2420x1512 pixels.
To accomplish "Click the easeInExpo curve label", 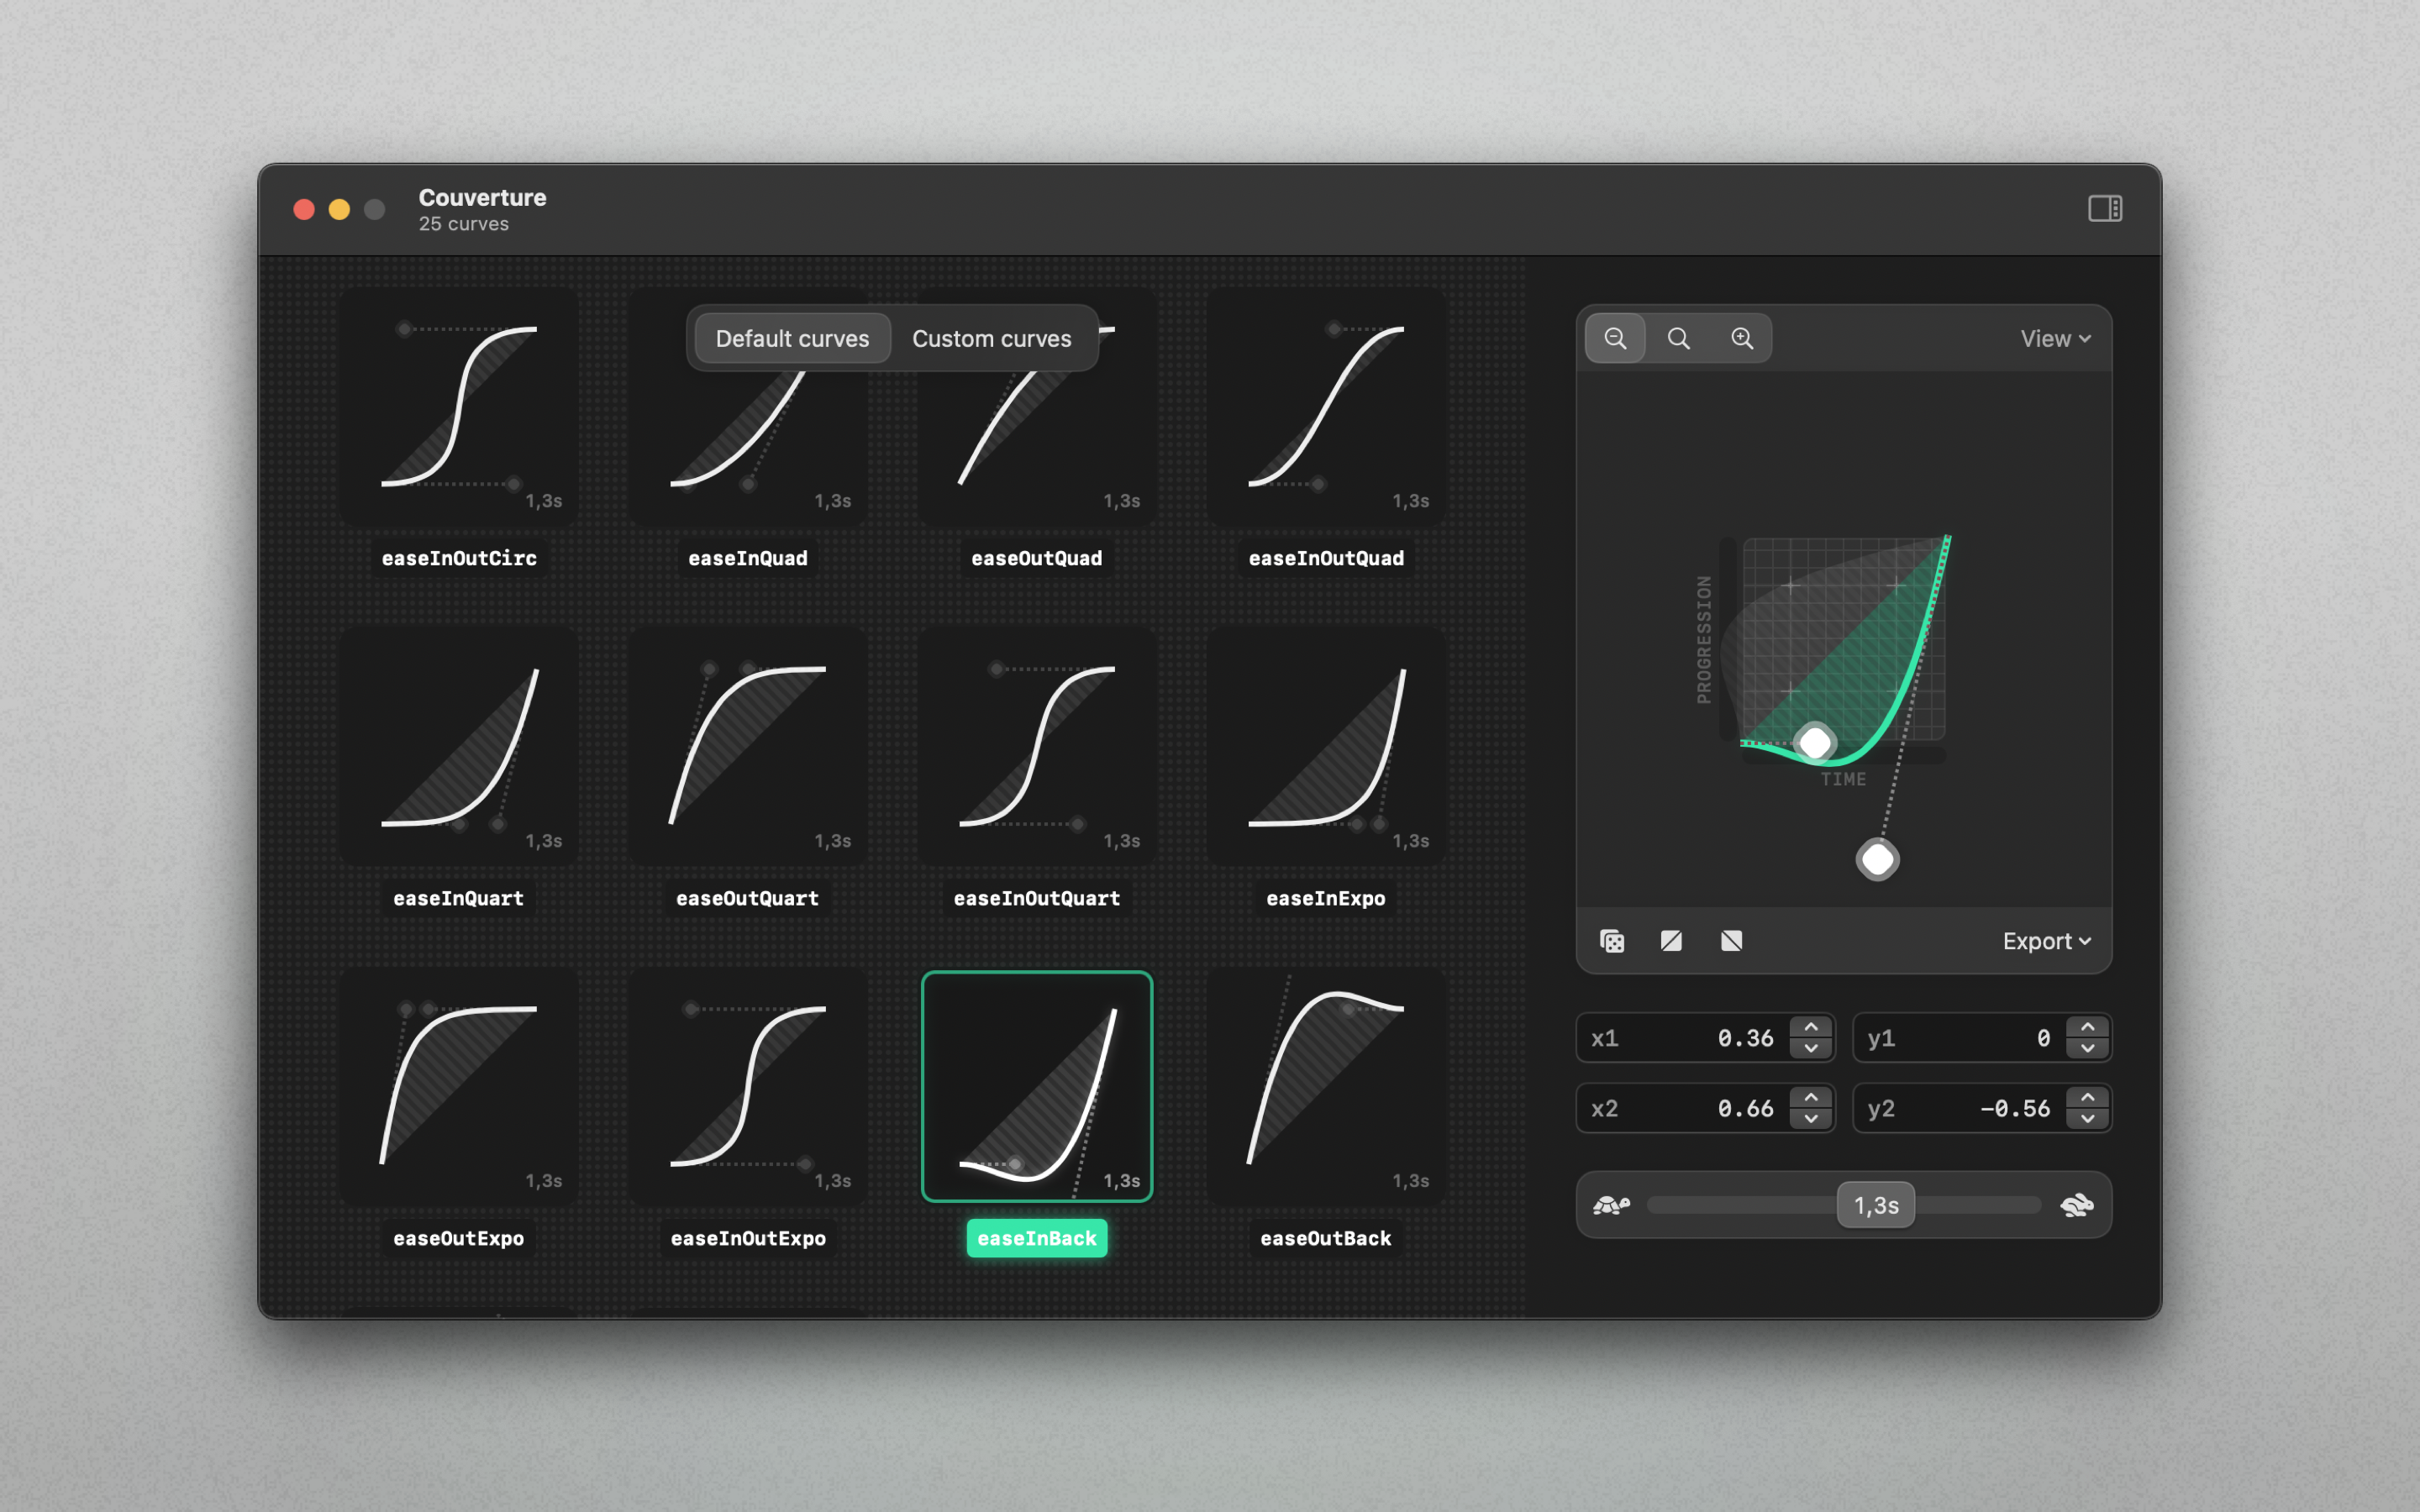I will (x=1325, y=898).
